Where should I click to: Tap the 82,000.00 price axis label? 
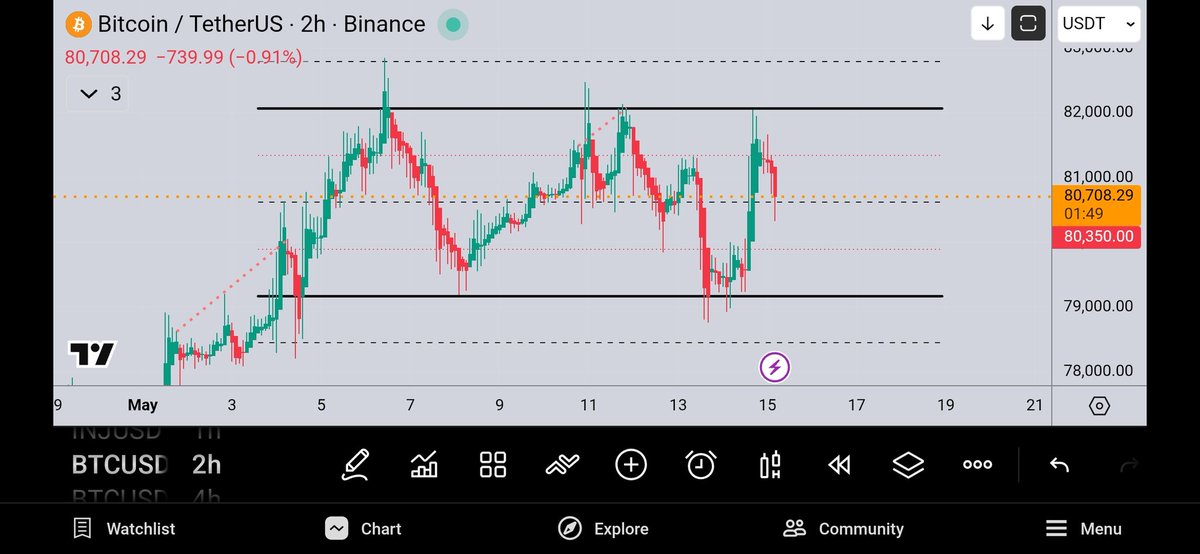(x=1098, y=111)
